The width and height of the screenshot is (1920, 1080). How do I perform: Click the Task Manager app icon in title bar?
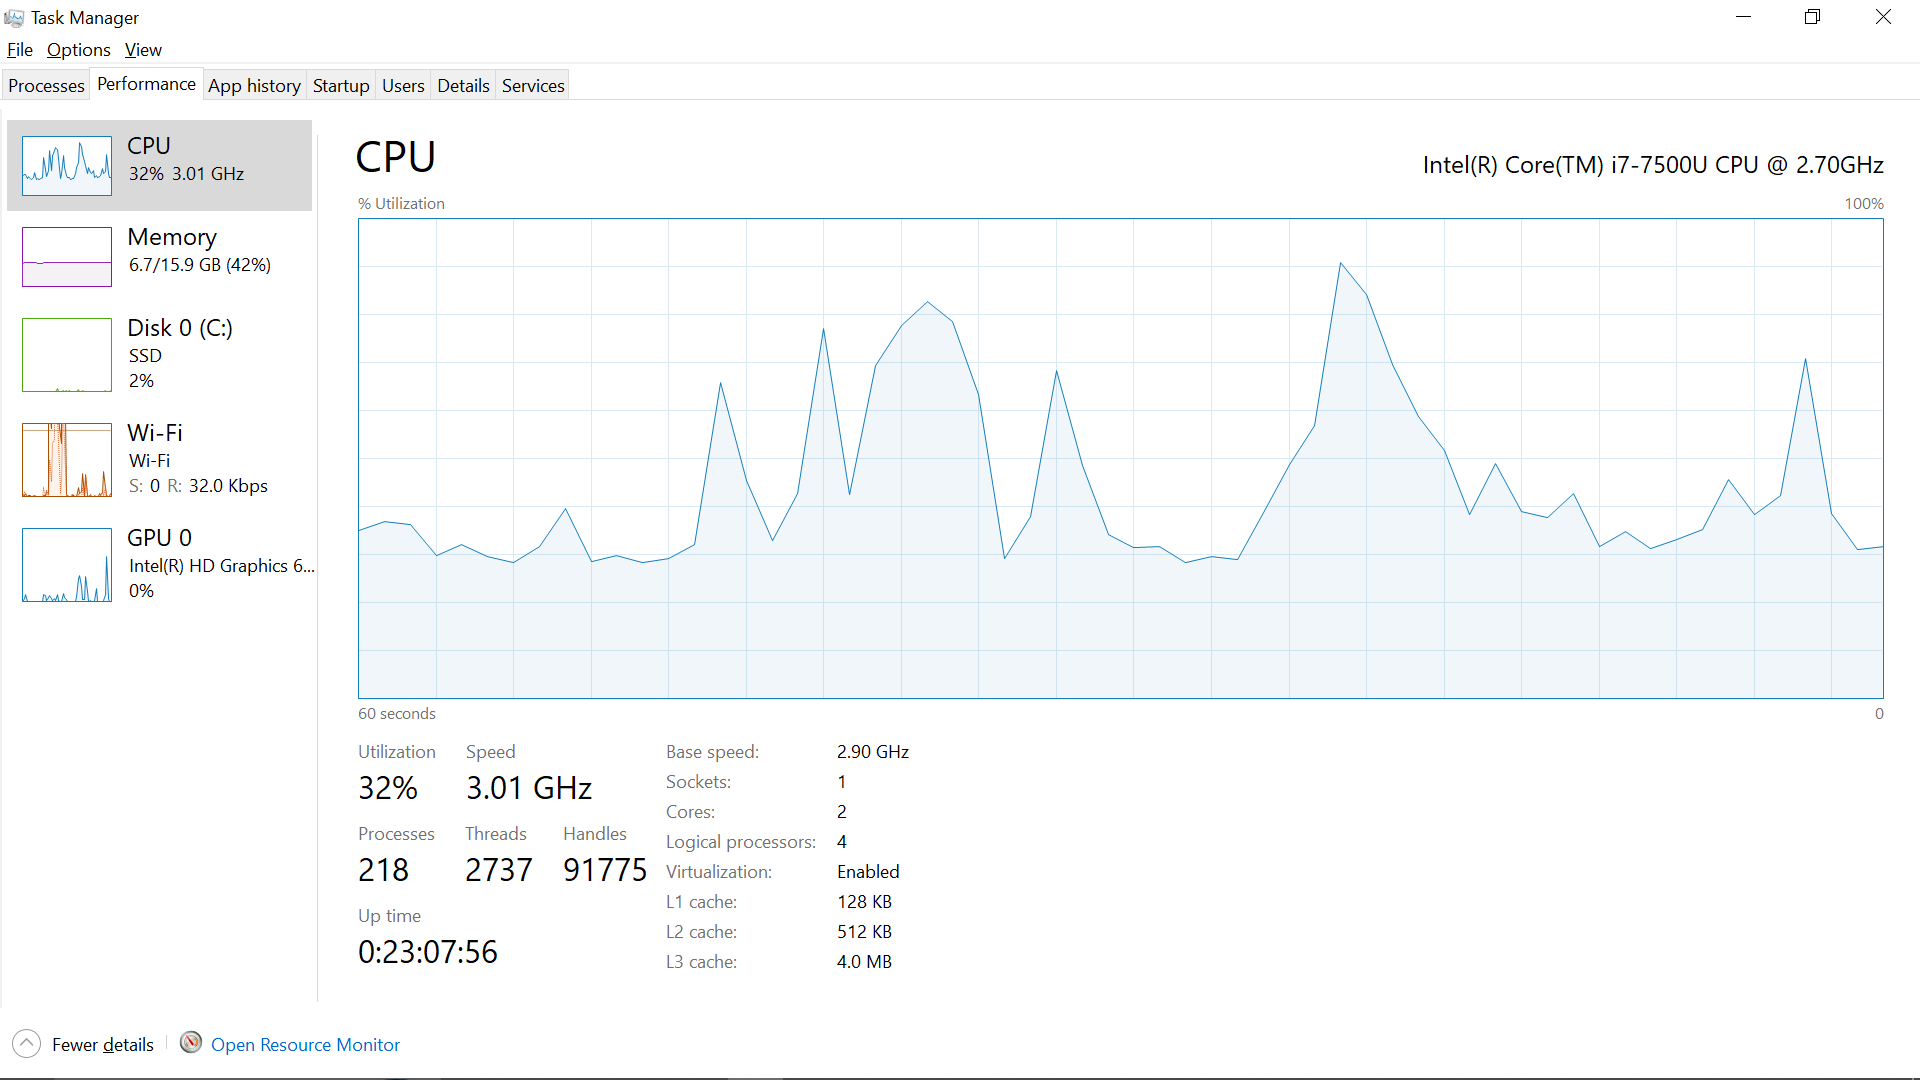tap(14, 18)
